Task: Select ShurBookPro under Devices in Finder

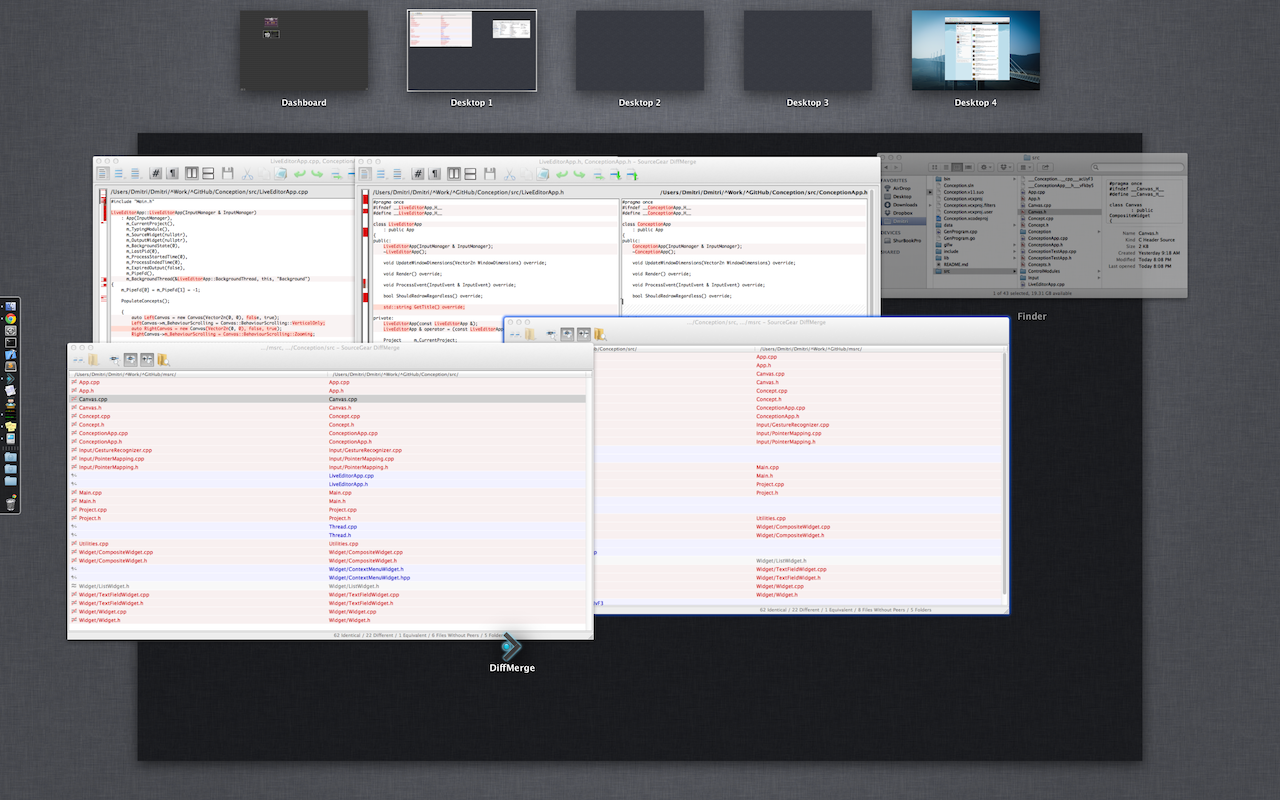Action: (903, 240)
